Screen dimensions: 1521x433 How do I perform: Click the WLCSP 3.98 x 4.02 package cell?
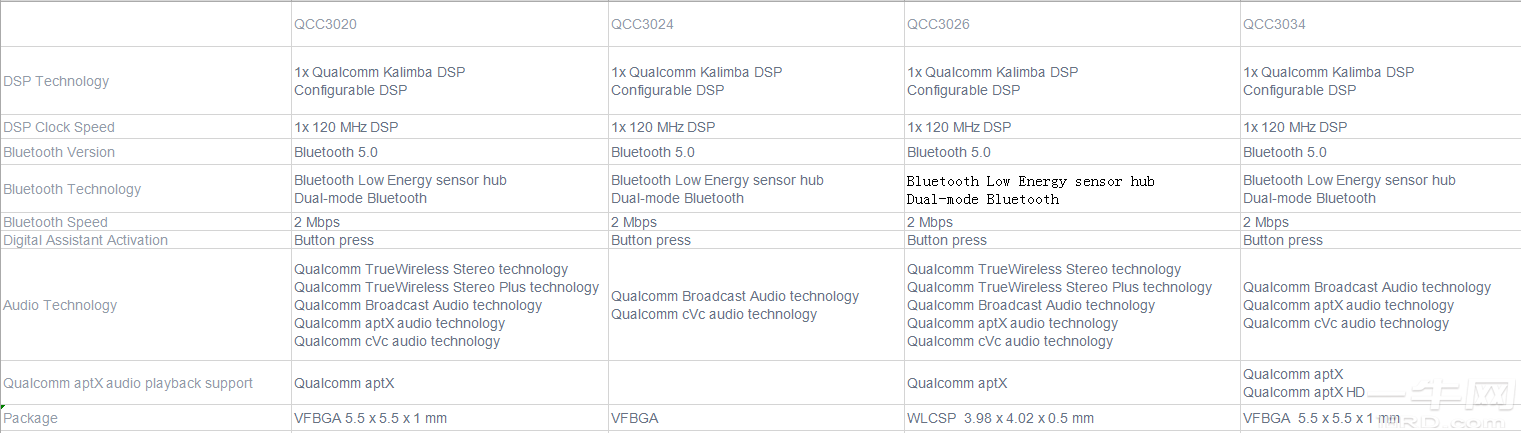(x=1000, y=418)
